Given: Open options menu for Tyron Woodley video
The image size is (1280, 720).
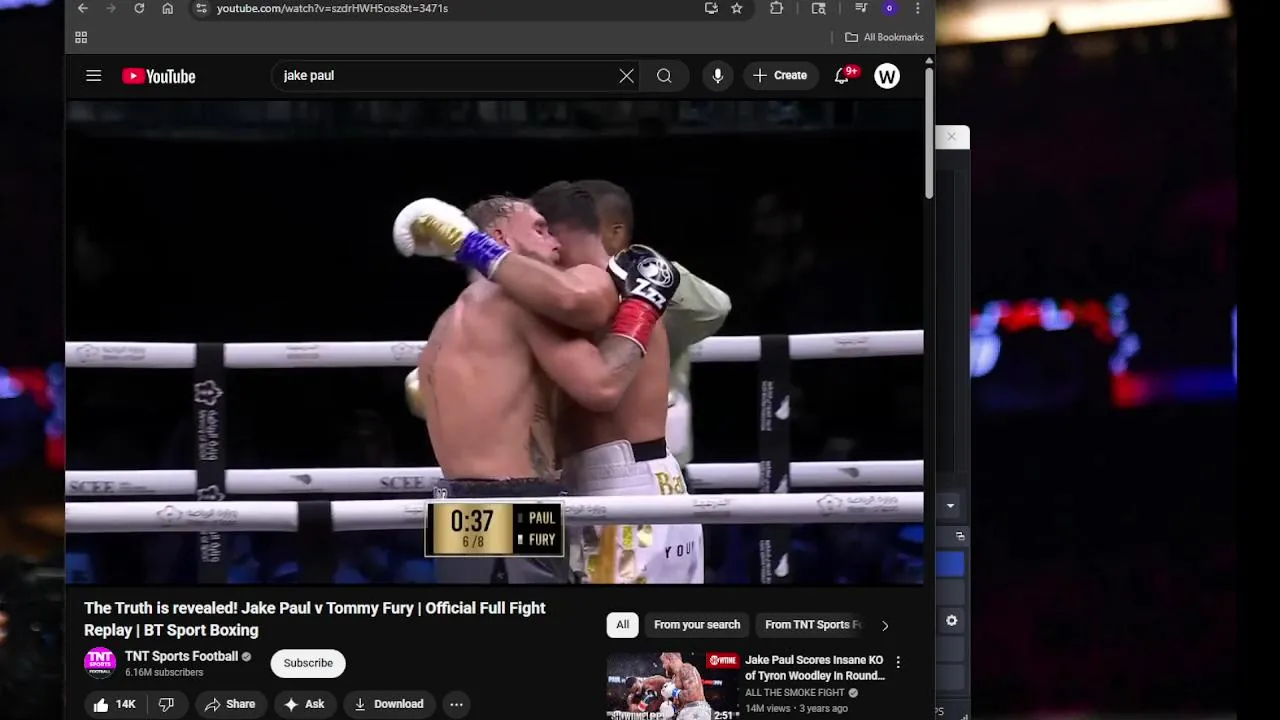Looking at the screenshot, I should (x=898, y=662).
